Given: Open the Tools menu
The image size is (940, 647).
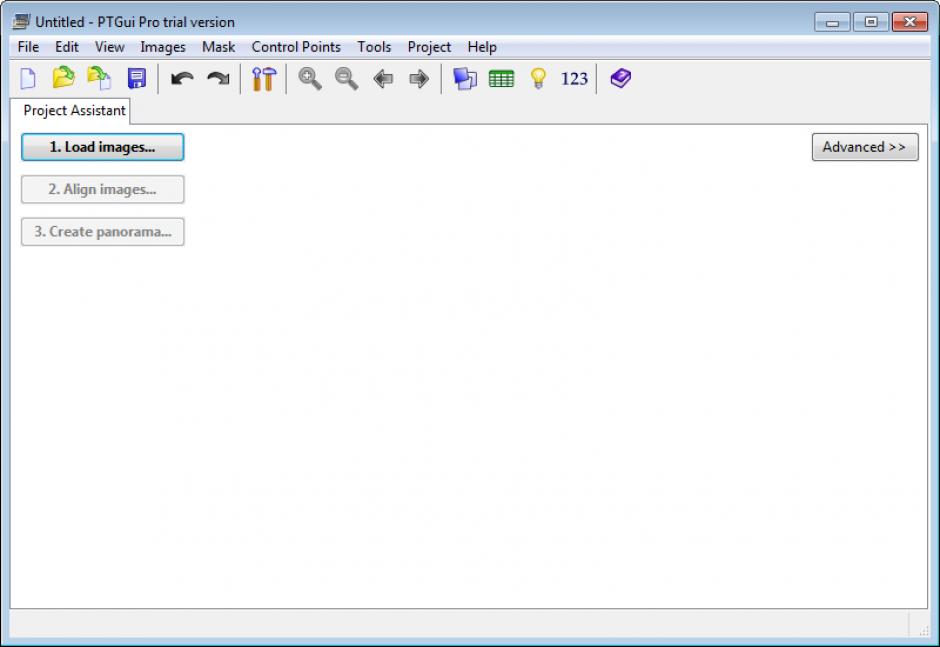Looking at the screenshot, I should pyautogui.click(x=374, y=47).
